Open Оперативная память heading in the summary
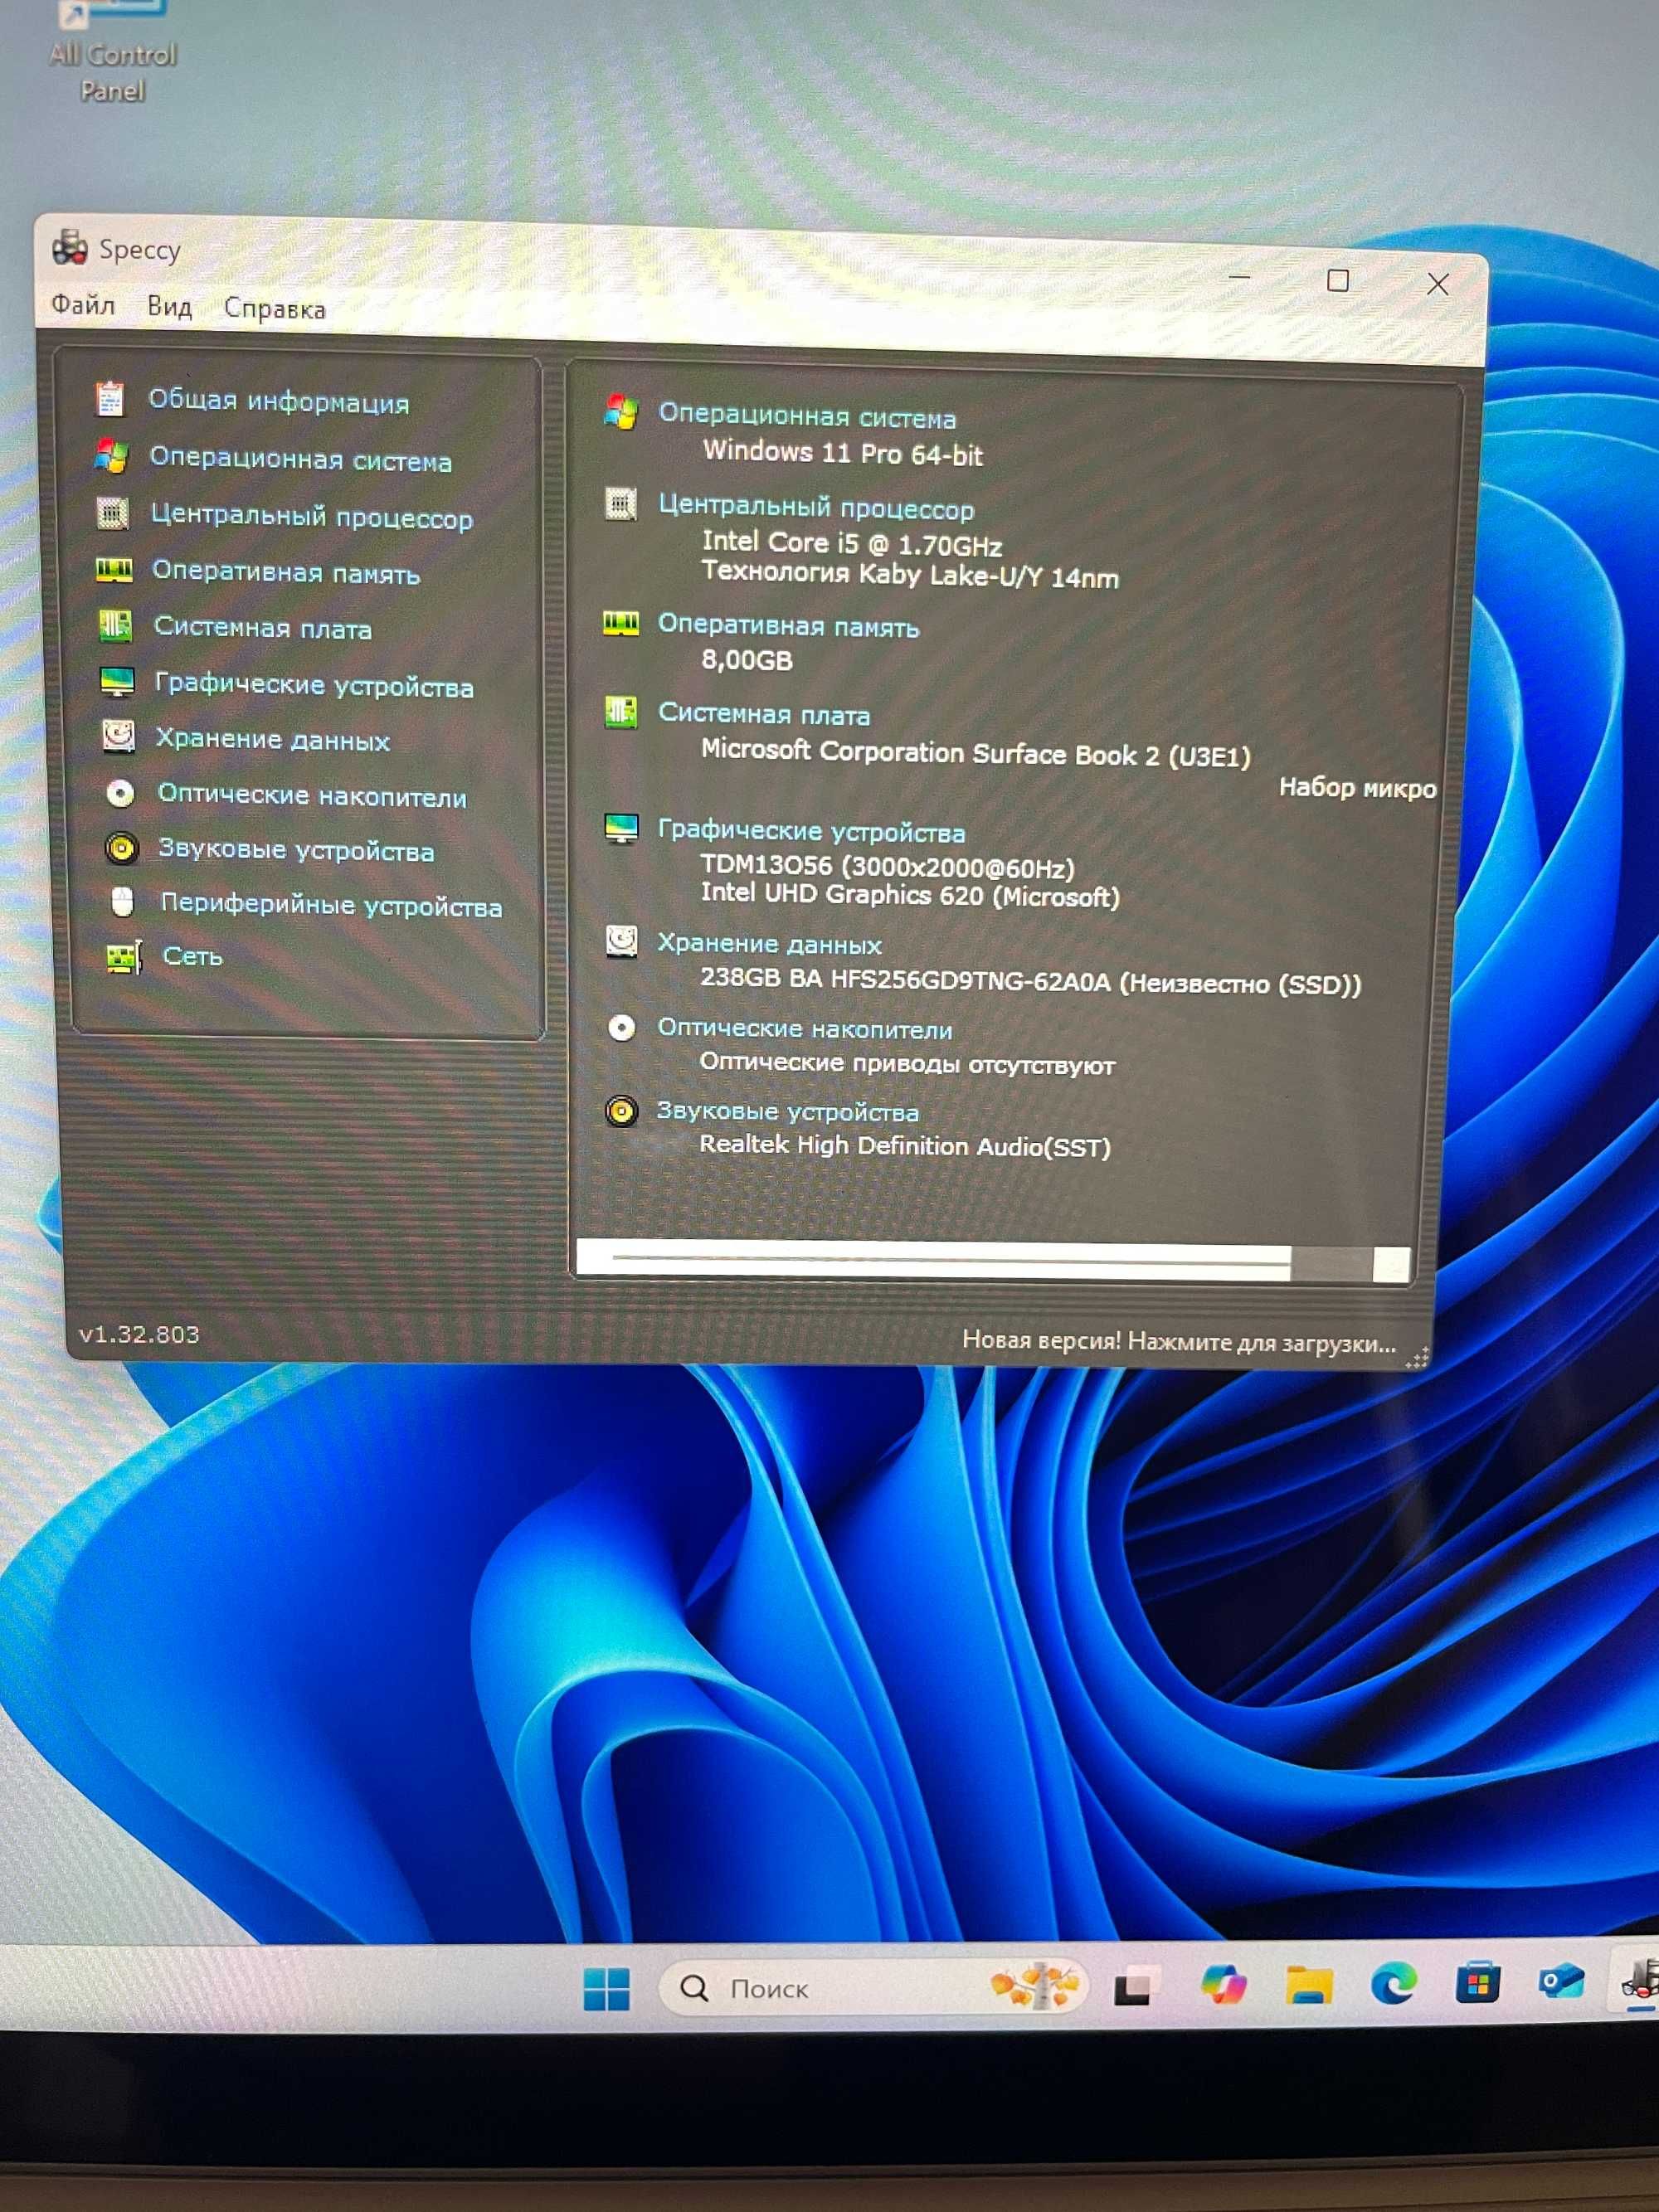The width and height of the screenshot is (1659, 2212). click(788, 625)
